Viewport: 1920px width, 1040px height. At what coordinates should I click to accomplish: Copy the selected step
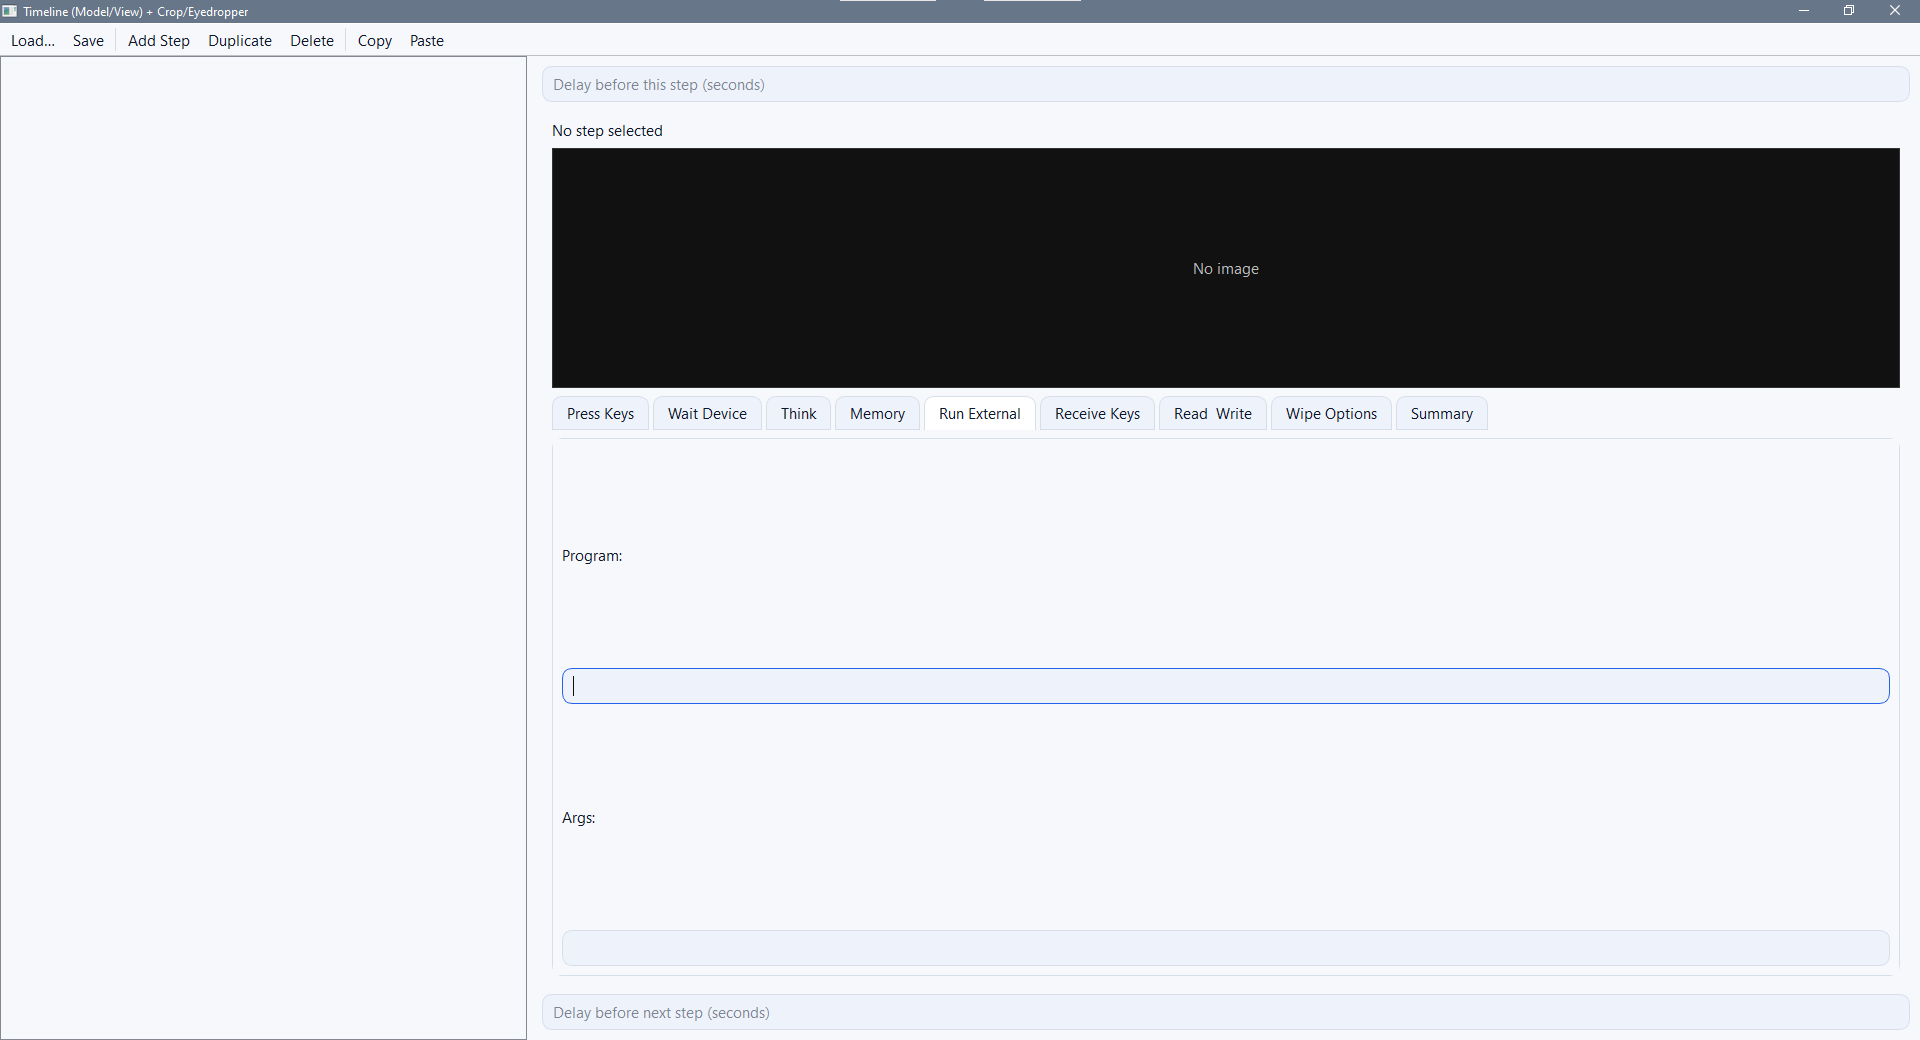[374, 41]
